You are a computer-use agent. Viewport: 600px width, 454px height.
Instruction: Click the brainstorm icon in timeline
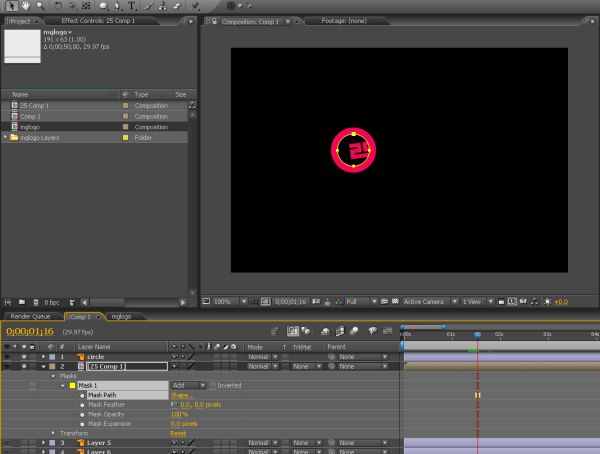click(x=372, y=331)
